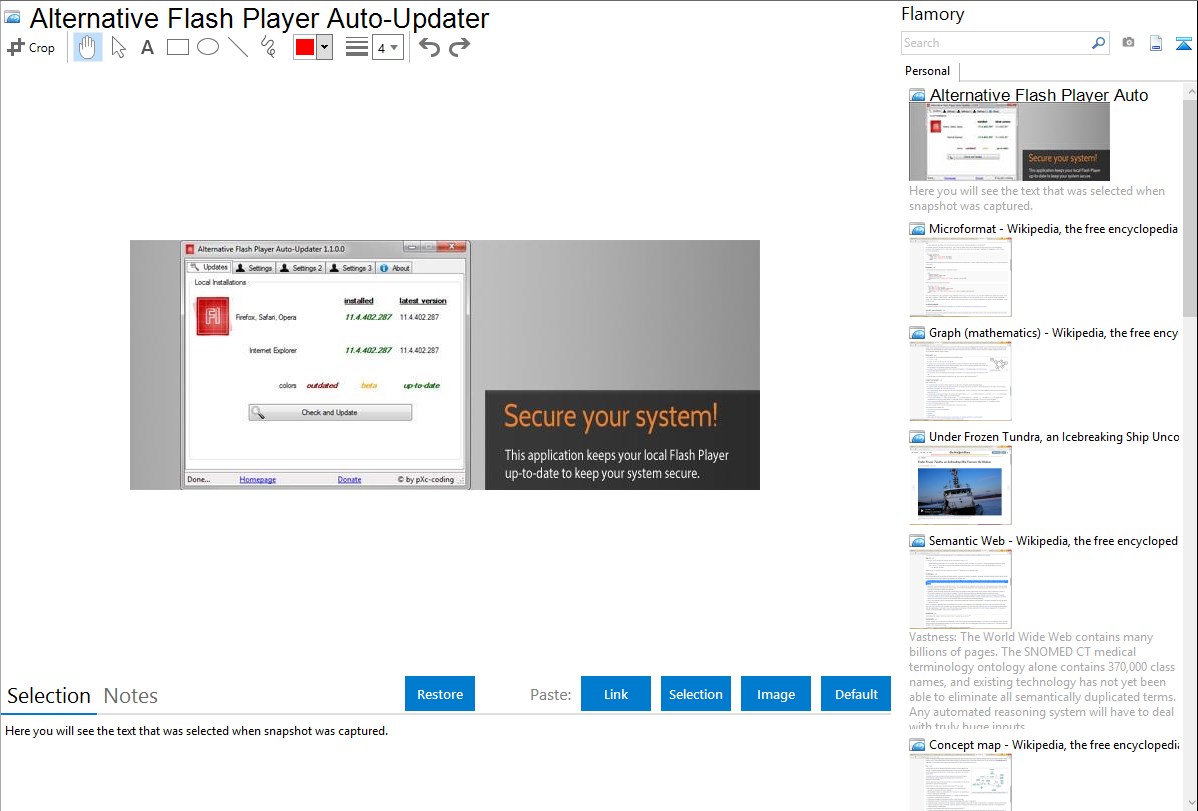Select Alternative Flash Player thumbnail in sidebar
Viewport: 1198px width, 811px height.
click(x=1009, y=141)
